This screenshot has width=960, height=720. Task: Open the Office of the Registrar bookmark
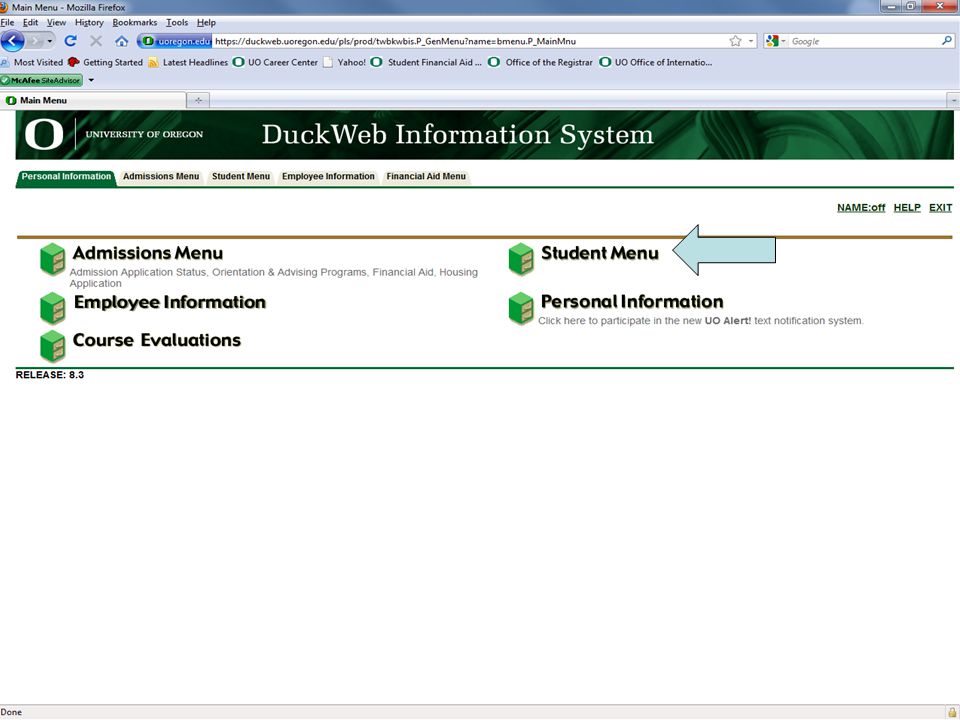[x=541, y=62]
